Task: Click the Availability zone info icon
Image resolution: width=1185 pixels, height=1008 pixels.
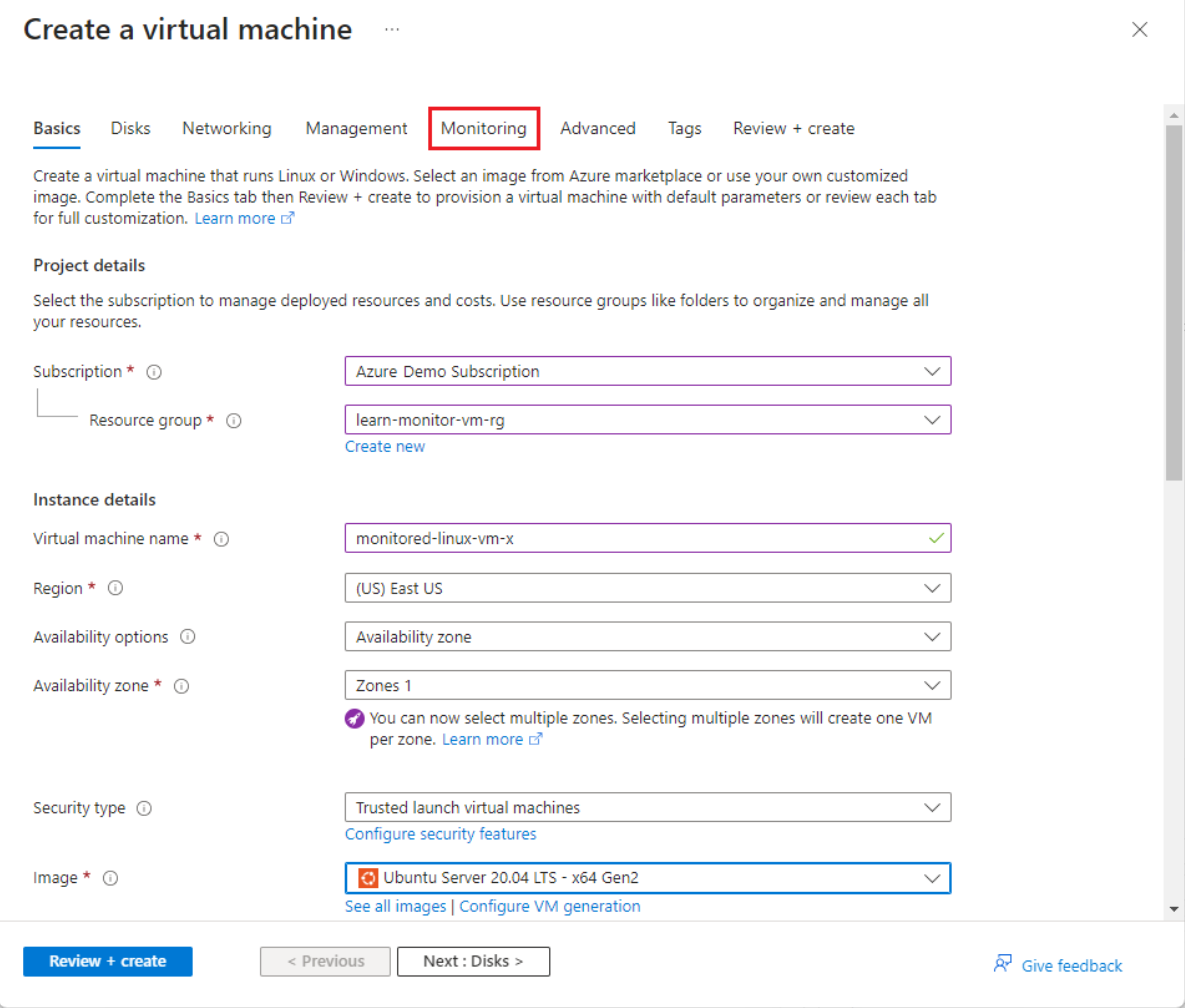Action: pyautogui.click(x=181, y=686)
